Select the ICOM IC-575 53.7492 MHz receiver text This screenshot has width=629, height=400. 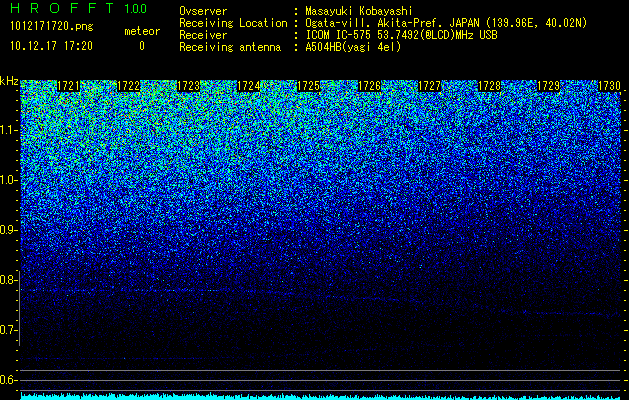pos(401,35)
